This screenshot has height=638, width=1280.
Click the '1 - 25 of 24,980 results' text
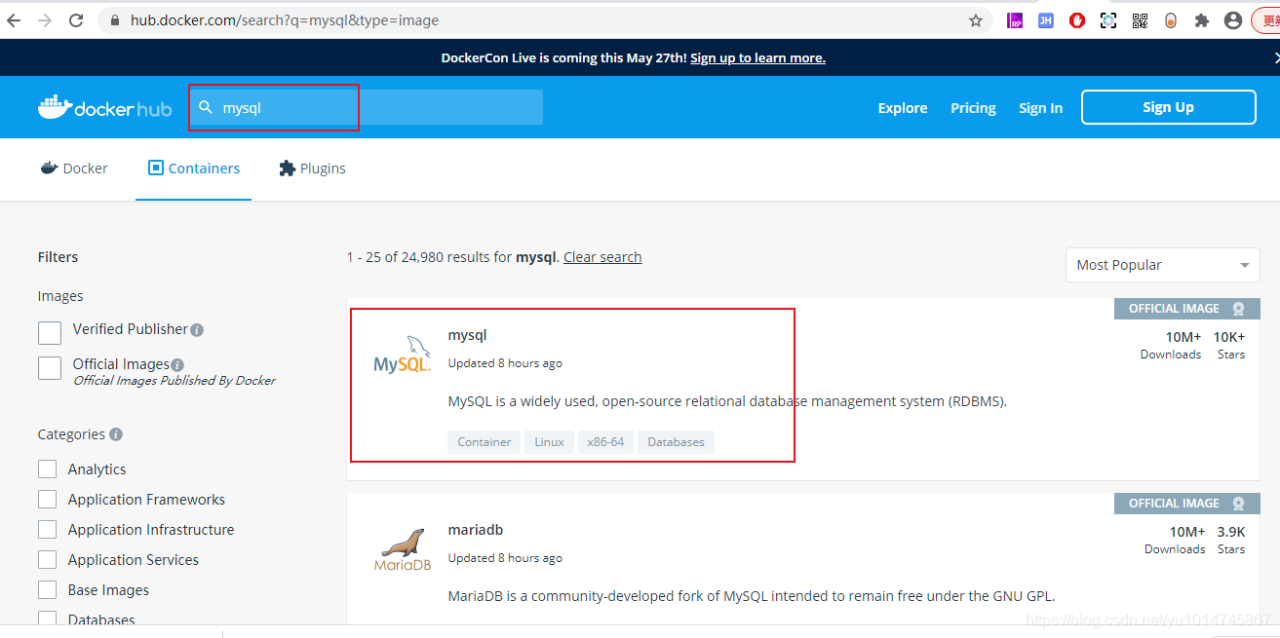click(x=429, y=257)
